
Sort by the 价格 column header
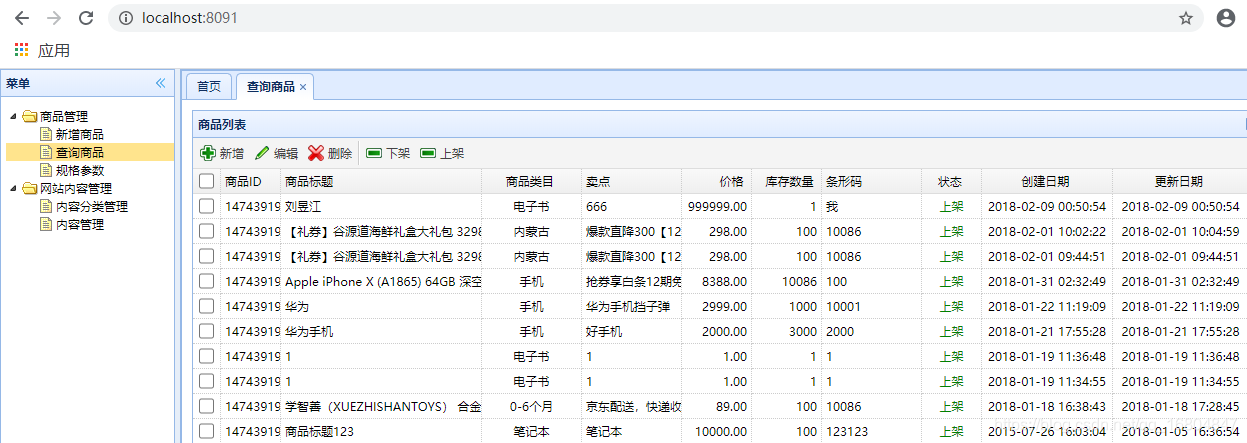pos(716,181)
